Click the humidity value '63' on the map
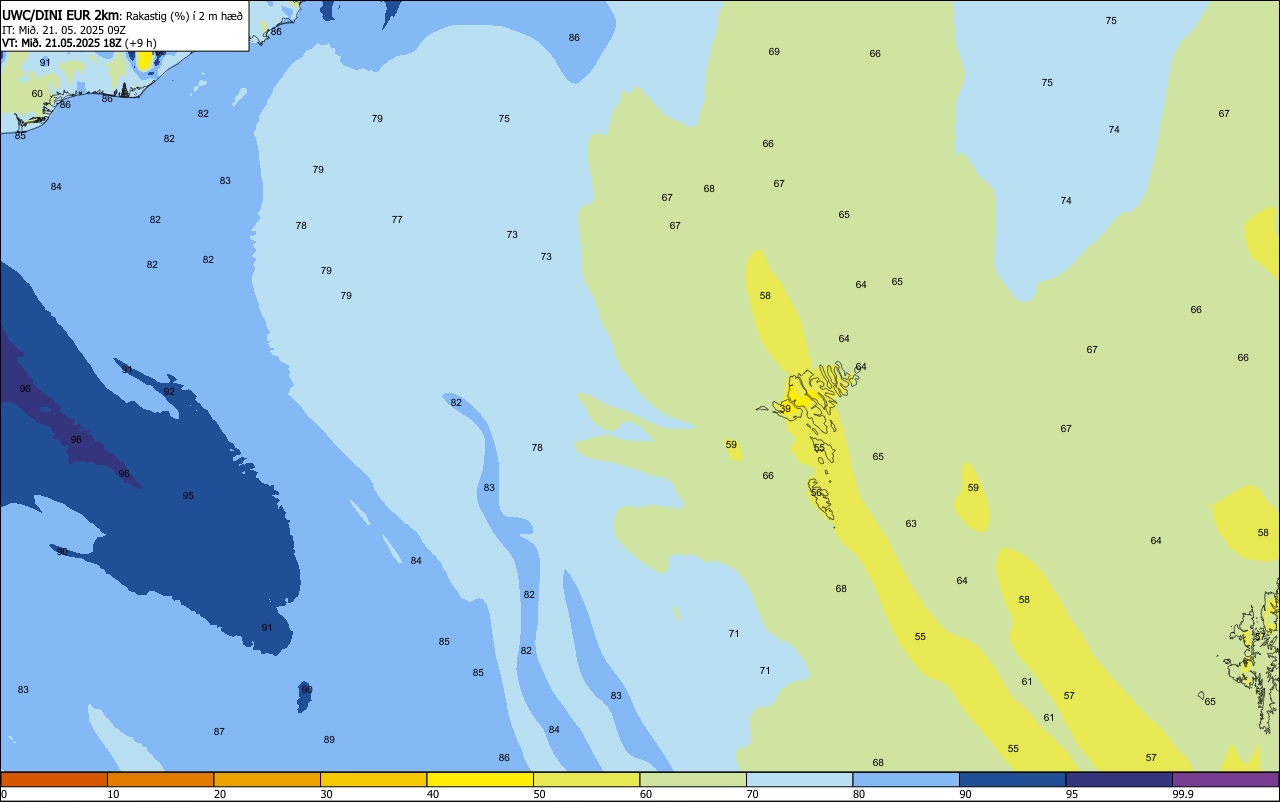The width and height of the screenshot is (1280, 802). click(911, 523)
